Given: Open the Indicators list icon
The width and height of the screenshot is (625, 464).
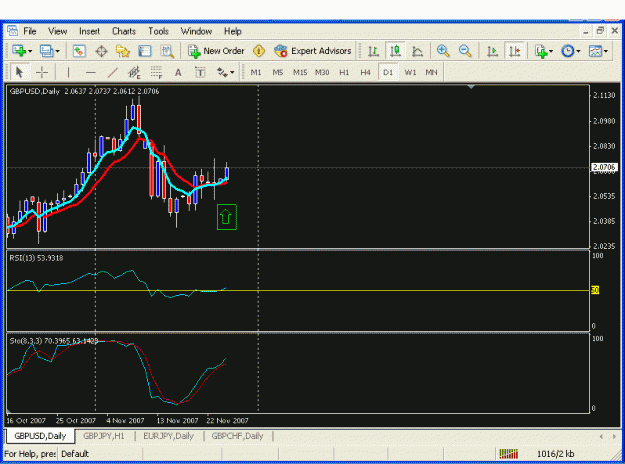Looking at the screenshot, I should click(x=541, y=51).
